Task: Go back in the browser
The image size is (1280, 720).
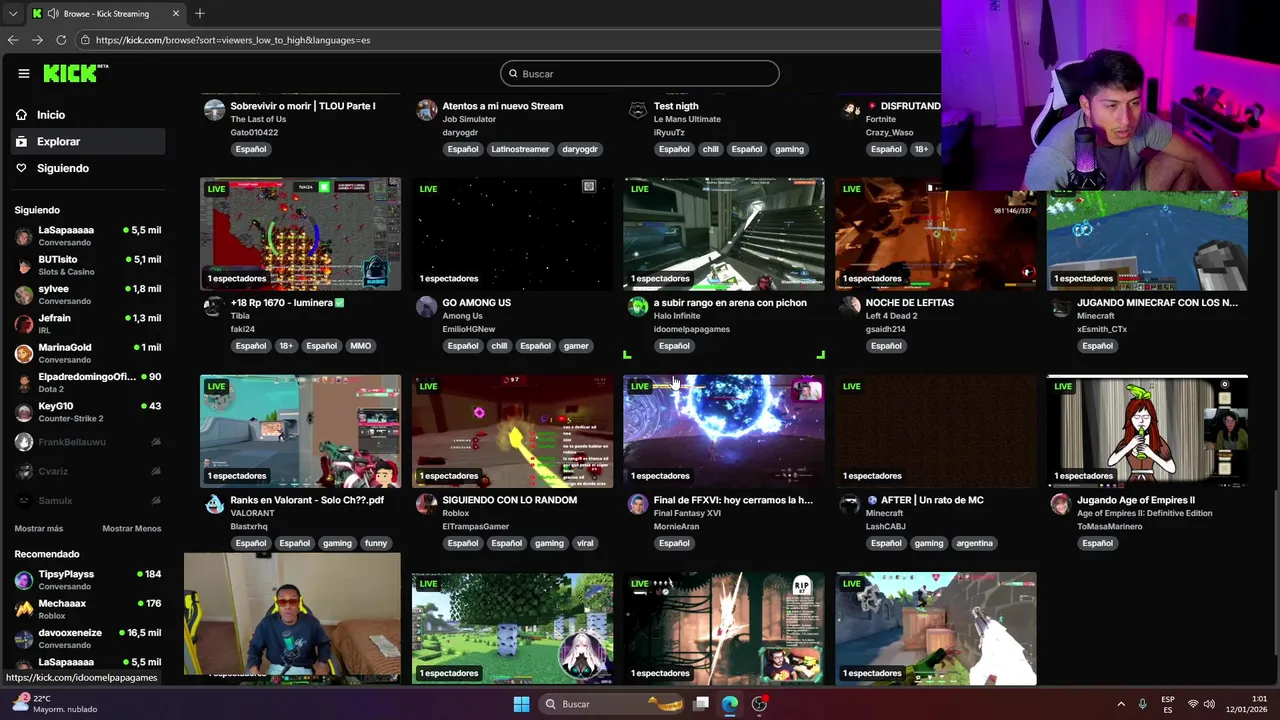Action: [x=13, y=40]
